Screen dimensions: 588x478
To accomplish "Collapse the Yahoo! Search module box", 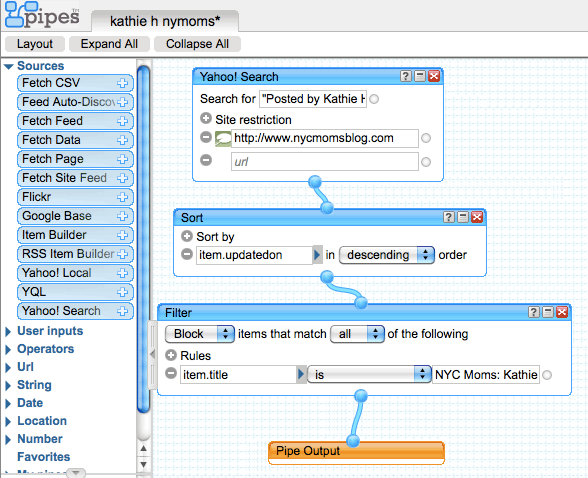I will click(420, 76).
